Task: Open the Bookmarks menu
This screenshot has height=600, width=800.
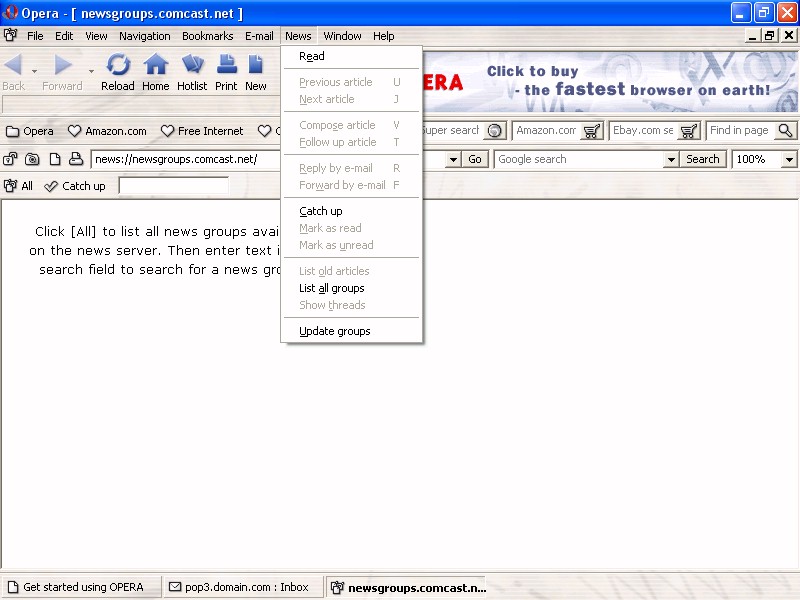Action: point(208,36)
